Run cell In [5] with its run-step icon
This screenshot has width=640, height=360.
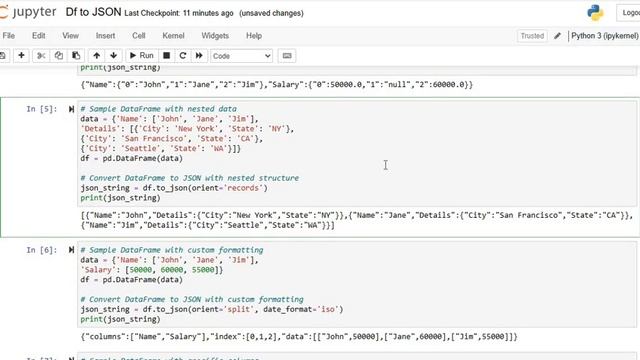(71, 109)
